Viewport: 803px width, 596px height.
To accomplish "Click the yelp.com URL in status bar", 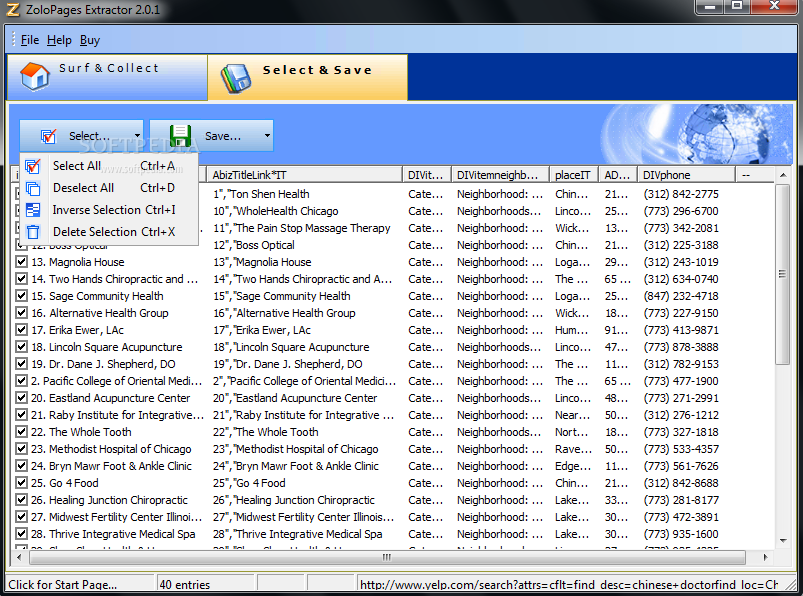I will (568, 585).
